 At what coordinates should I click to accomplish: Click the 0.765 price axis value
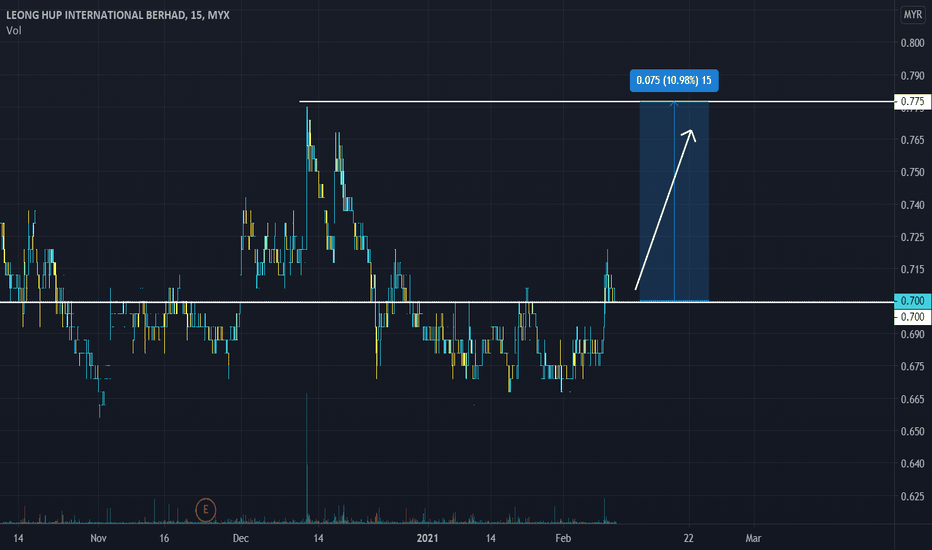click(912, 140)
